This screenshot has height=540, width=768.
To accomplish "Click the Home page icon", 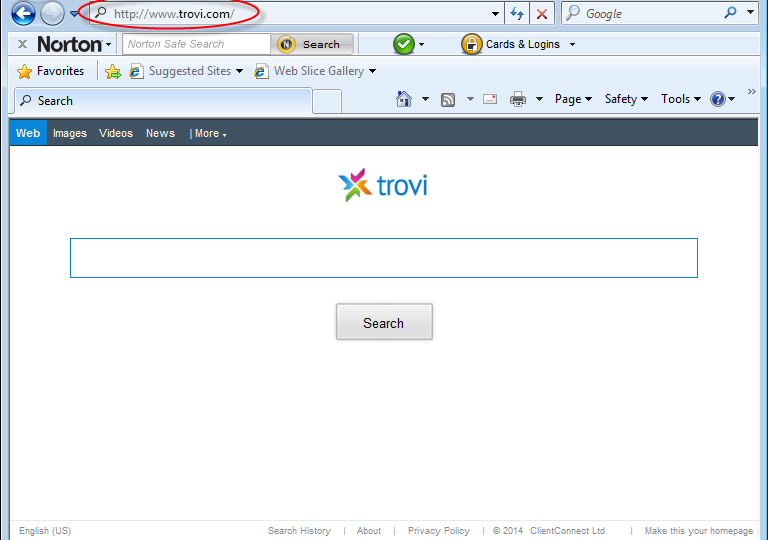I will point(404,99).
